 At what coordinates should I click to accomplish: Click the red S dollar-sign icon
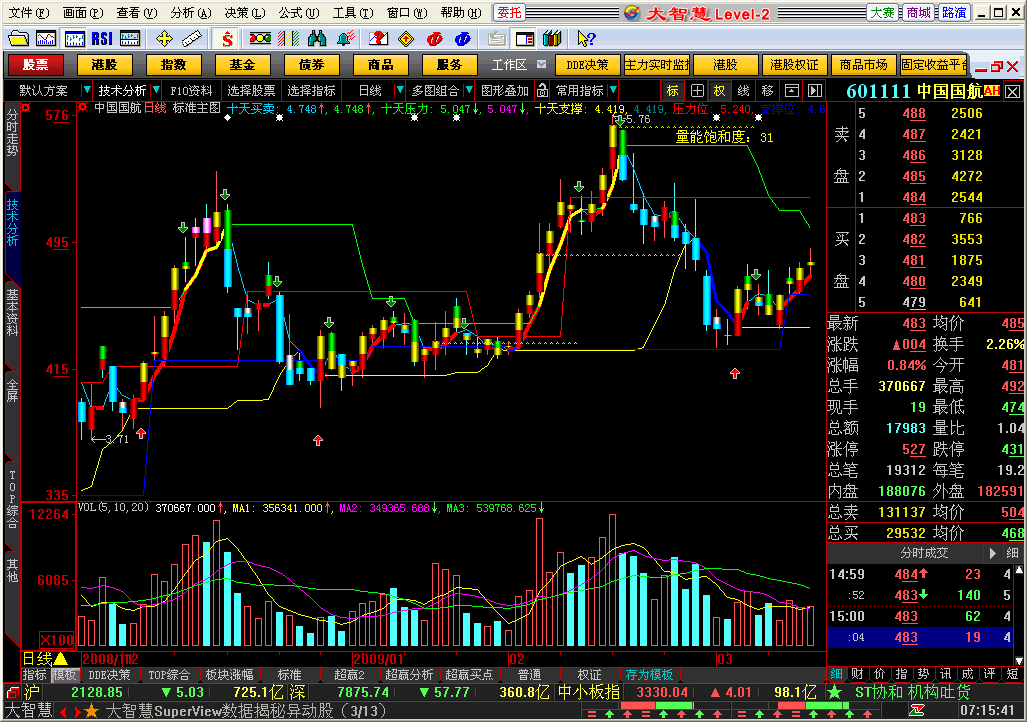coord(227,39)
